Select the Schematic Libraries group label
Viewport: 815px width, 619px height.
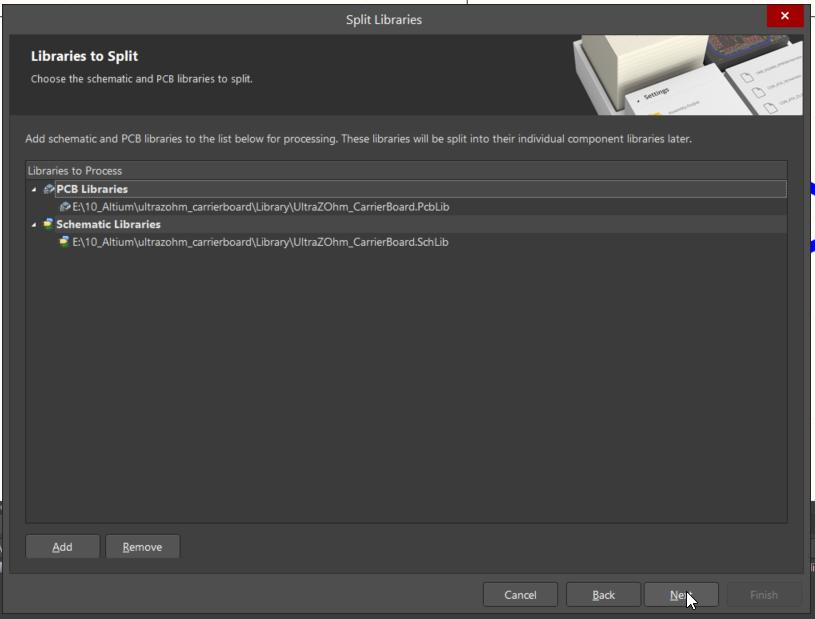[x=109, y=225]
